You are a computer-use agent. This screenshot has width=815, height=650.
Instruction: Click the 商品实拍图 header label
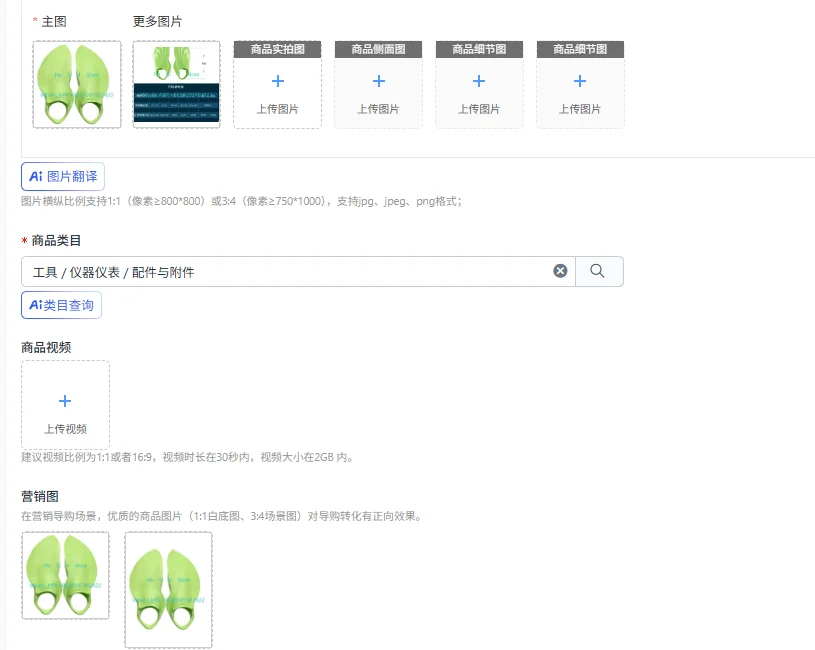click(x=278, y=49)
